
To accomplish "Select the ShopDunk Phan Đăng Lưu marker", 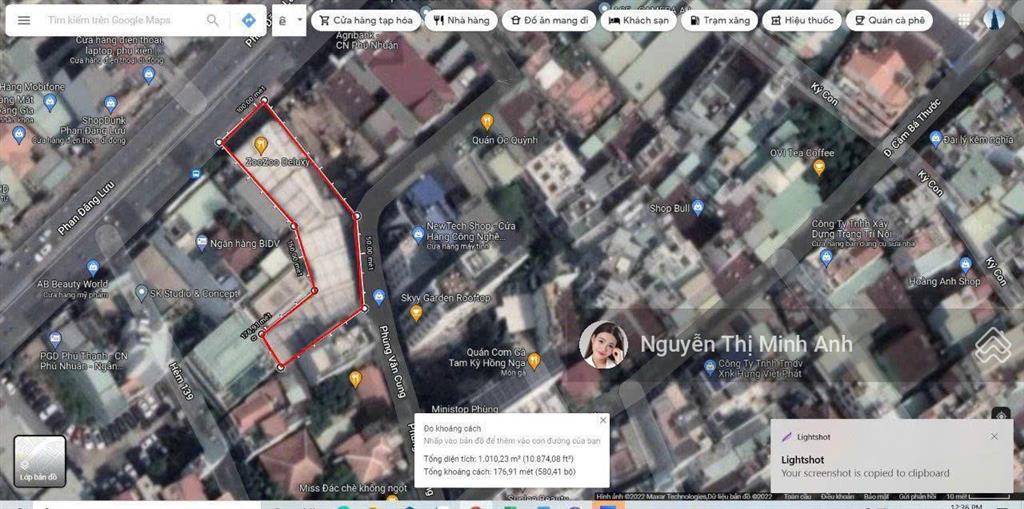I will pos(110,103).
